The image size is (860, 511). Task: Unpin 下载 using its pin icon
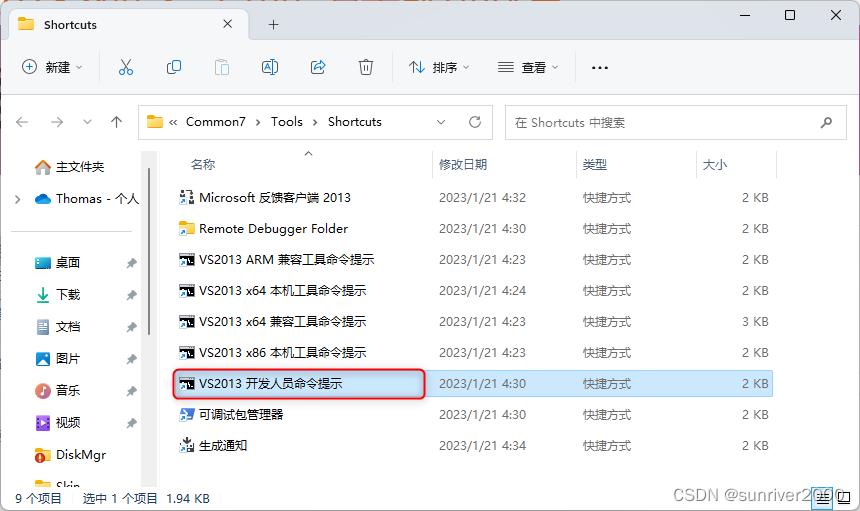[131, 295]
